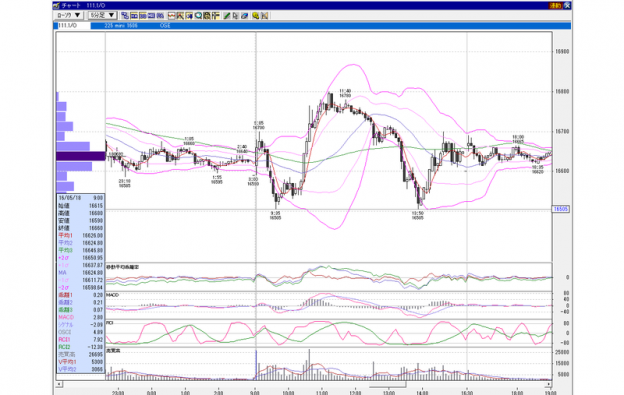Click the last toolbar icon after the key
The image size is (624, 395).
[264, 16]
